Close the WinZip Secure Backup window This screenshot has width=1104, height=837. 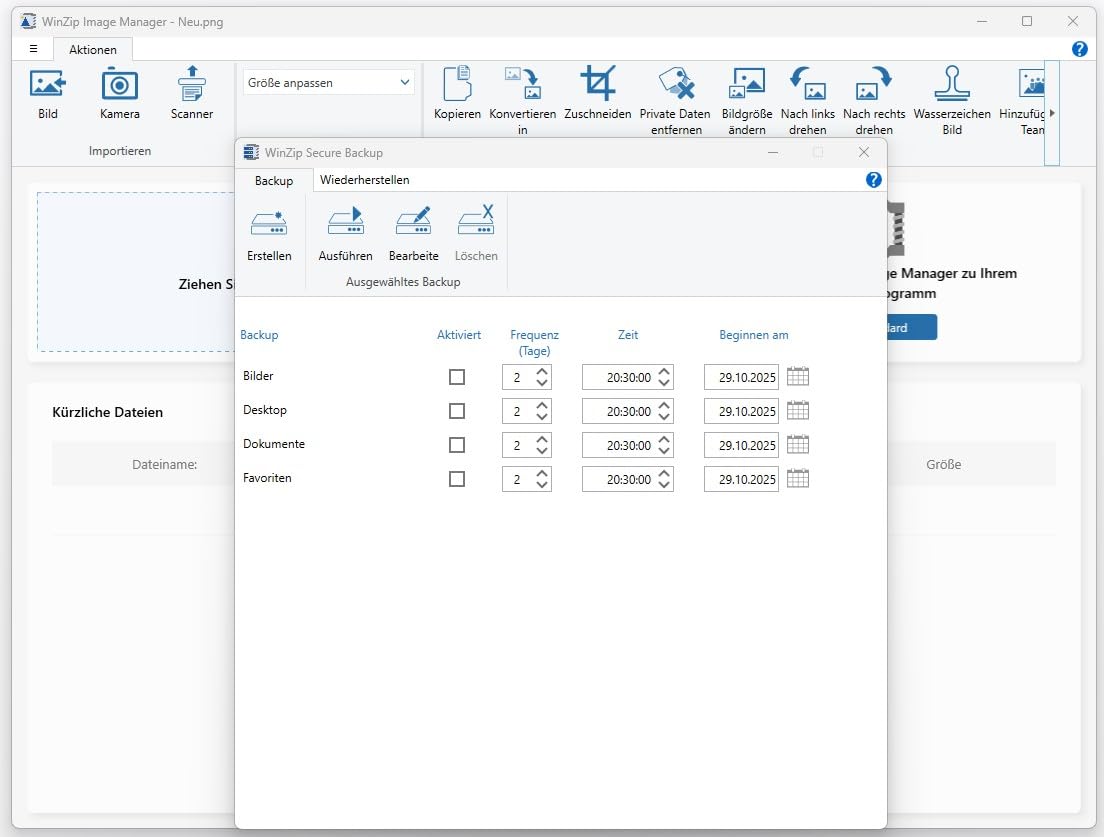(x=864, y=152)
